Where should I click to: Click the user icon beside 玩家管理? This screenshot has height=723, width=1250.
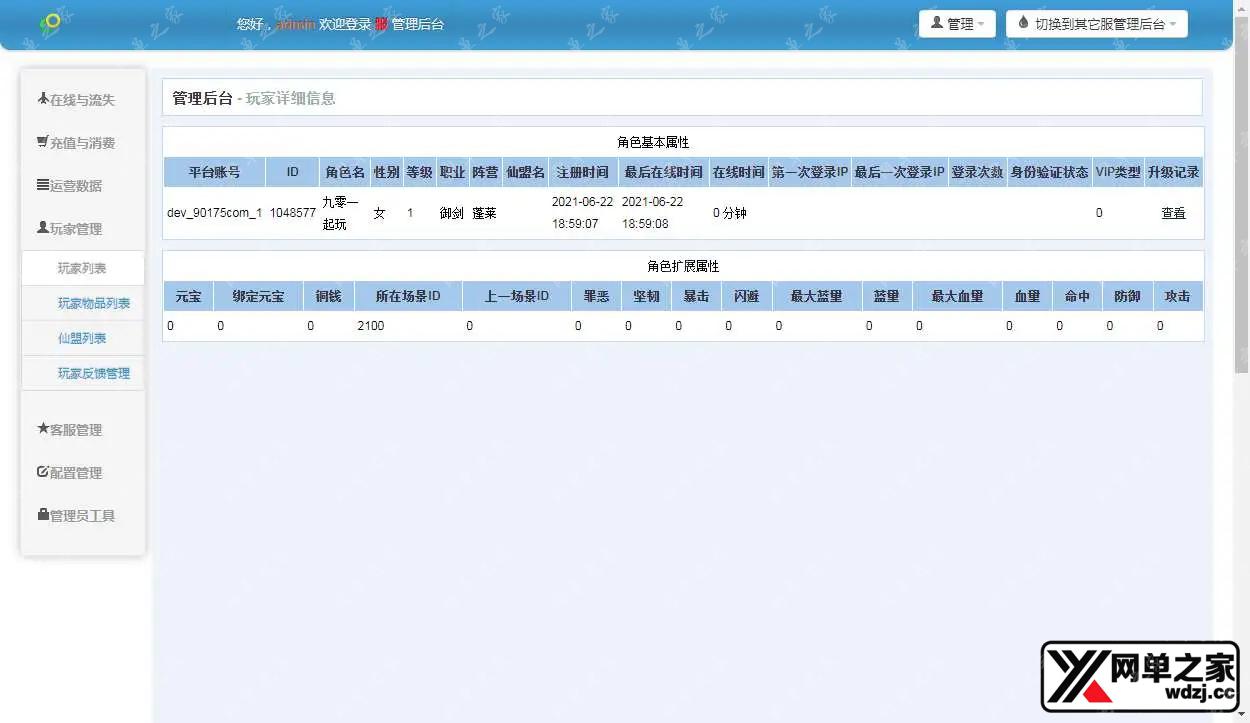(x=43, y=228)
